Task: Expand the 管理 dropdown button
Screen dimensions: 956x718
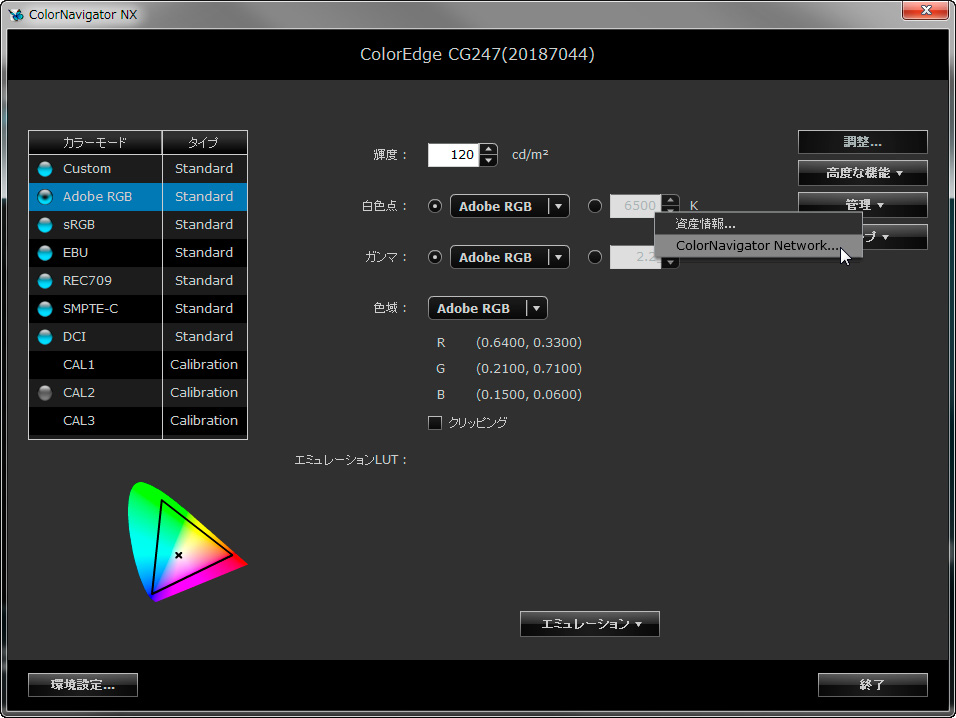Action: coord(863,203)
